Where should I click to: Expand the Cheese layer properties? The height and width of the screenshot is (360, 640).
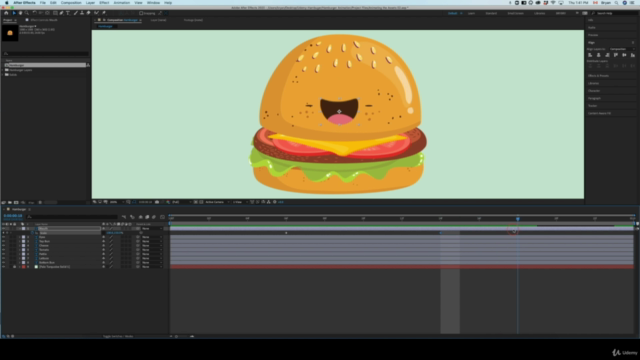(19, 246)
